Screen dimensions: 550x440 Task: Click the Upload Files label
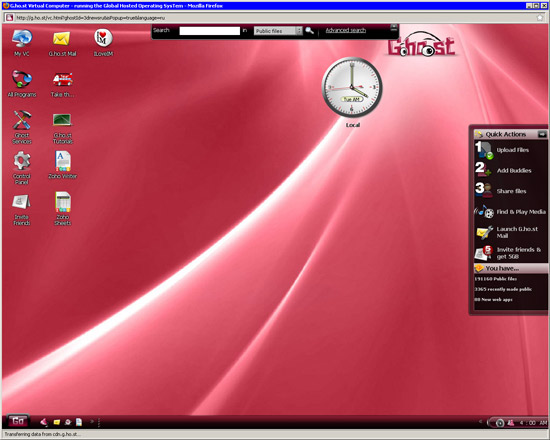coord(512,150)
